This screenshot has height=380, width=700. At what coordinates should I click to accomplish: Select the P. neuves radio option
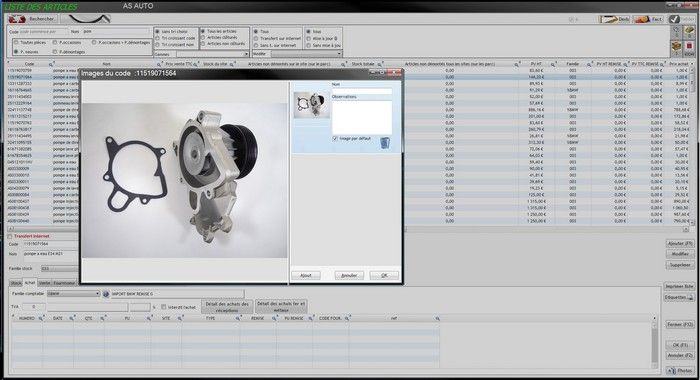tap(17, 51)
